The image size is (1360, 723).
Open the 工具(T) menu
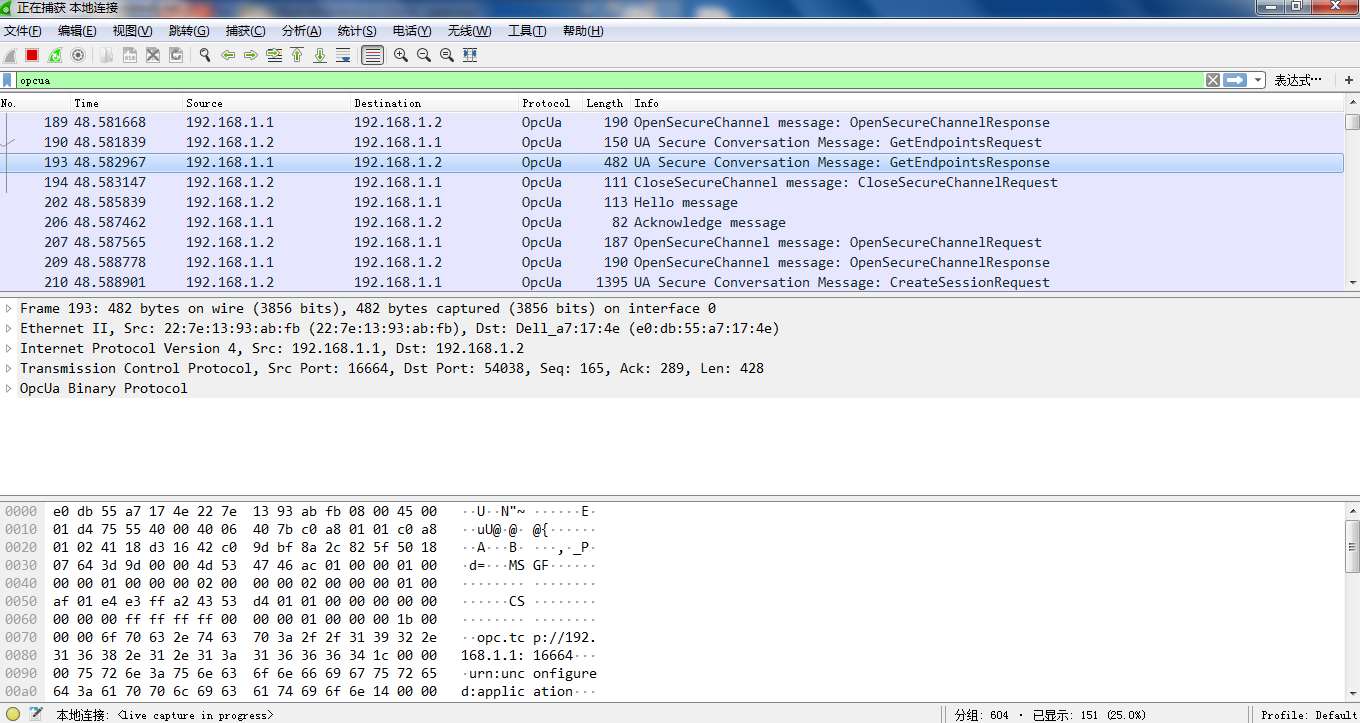click(x=527, y=31)
